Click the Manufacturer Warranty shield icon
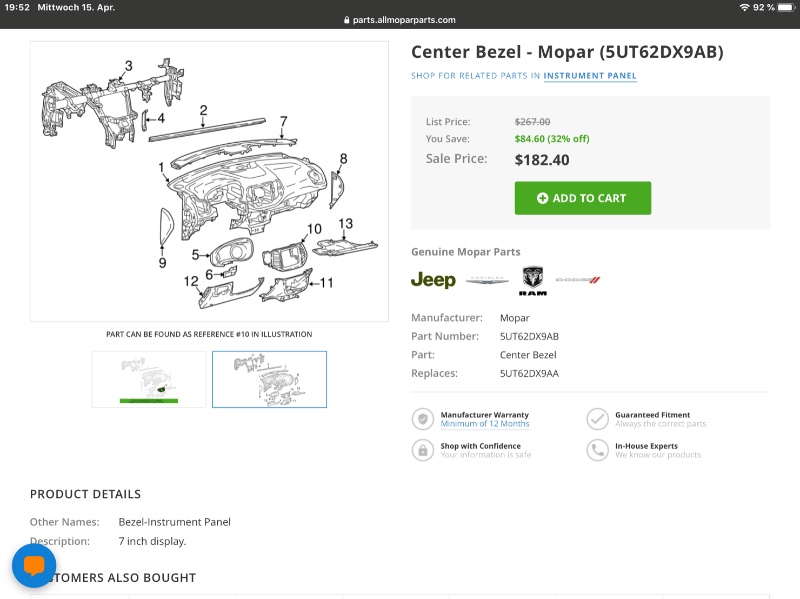This screenshot has height=599, width=800. [423, 419]
